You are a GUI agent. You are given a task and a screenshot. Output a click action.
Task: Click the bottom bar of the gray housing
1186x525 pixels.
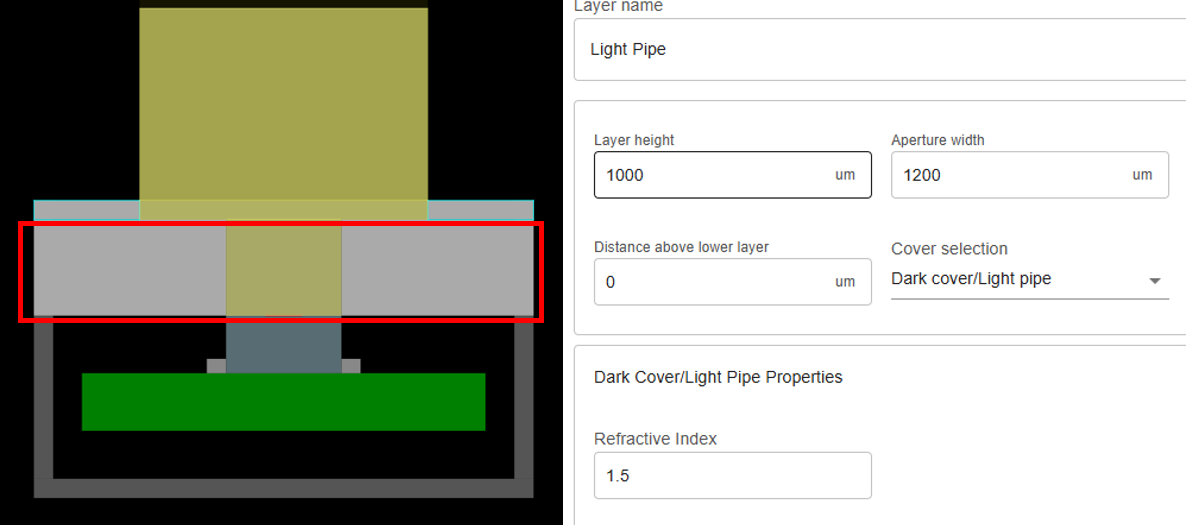coord(283,488)
